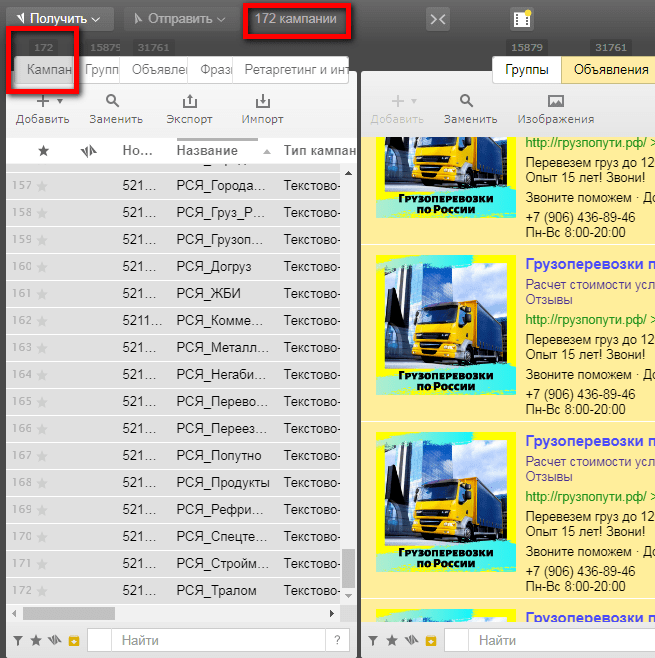The width and height of the screenshot is (655, 658).
Task: Open the Получить dropdown button
Action: pos(59,19)
